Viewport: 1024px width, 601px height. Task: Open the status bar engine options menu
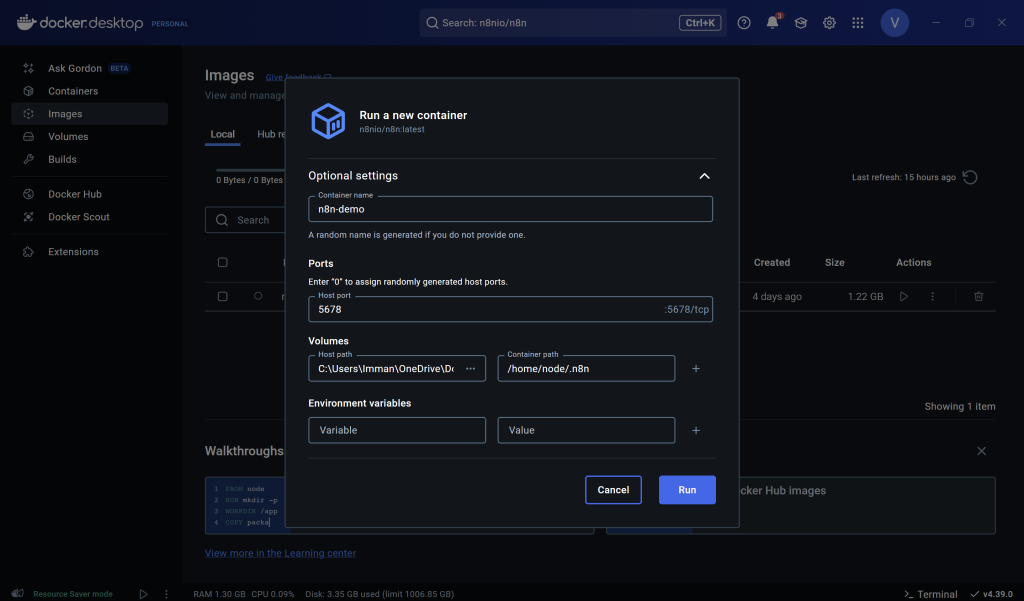pyautogui.click(x=166, y=594)
